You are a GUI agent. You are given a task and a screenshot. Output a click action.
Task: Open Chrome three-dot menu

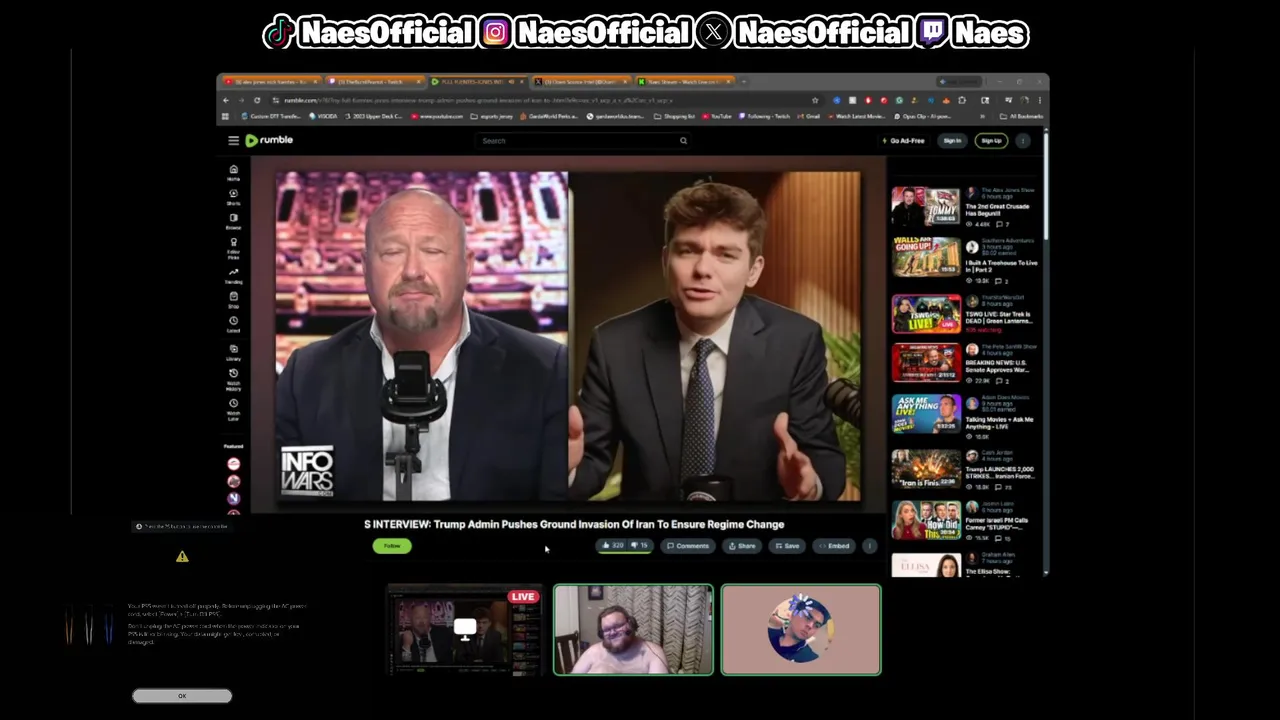(x=1039, y=100)
